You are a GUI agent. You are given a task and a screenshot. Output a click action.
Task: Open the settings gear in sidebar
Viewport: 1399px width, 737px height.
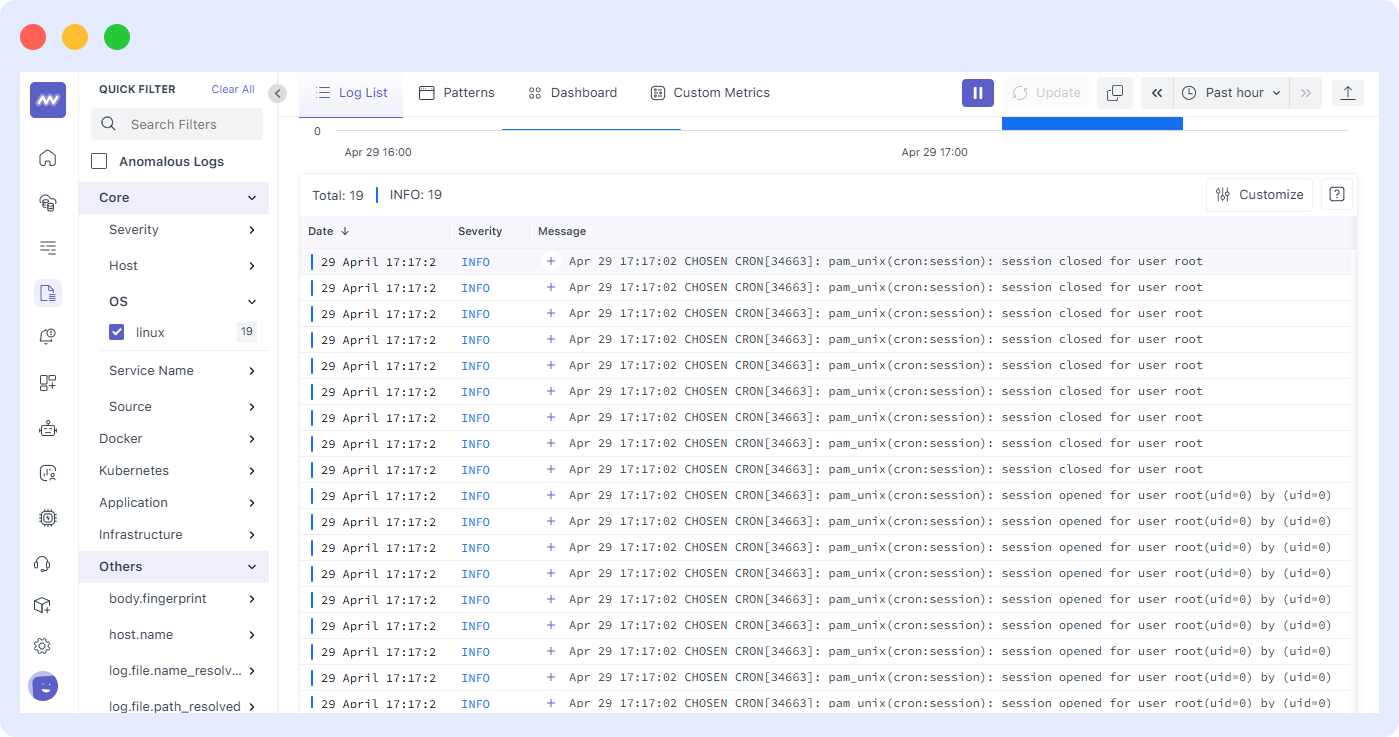42,646
